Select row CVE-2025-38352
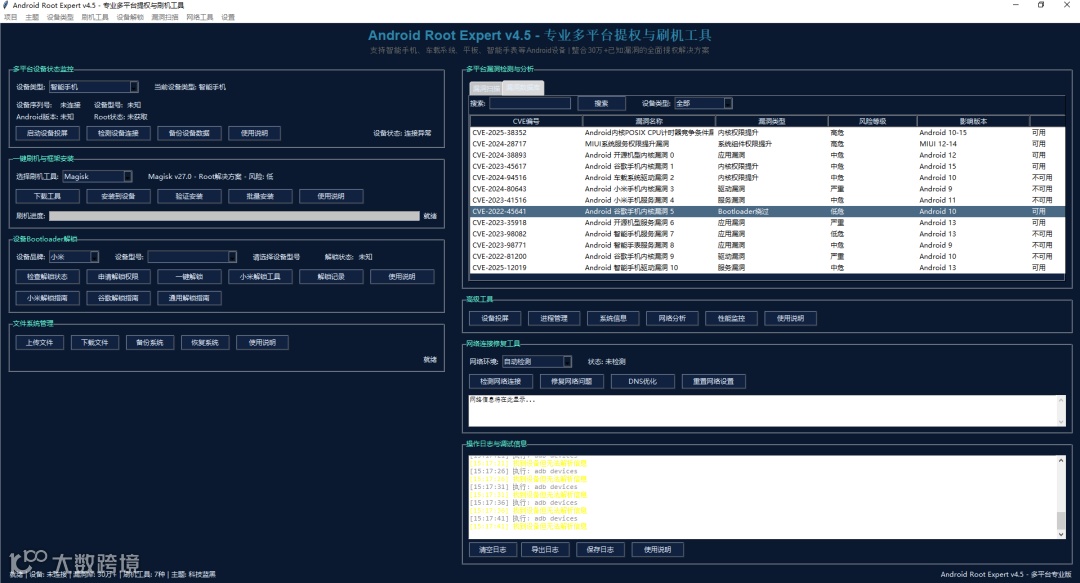Viewport: 1080px width, 583px height. tap(767, 132)
